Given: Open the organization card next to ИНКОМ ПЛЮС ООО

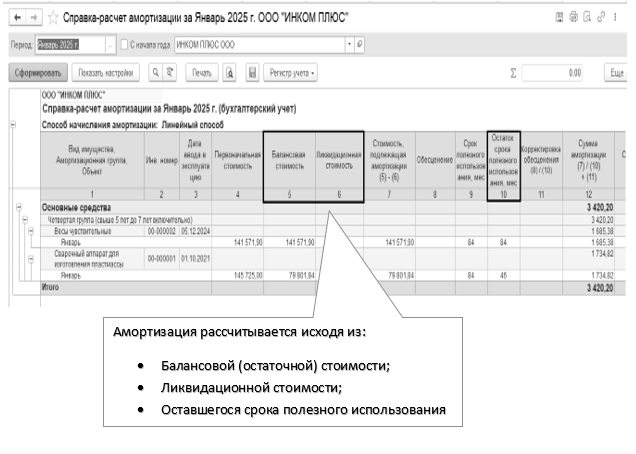Looking at the screenshot, I should coord(359,45).
